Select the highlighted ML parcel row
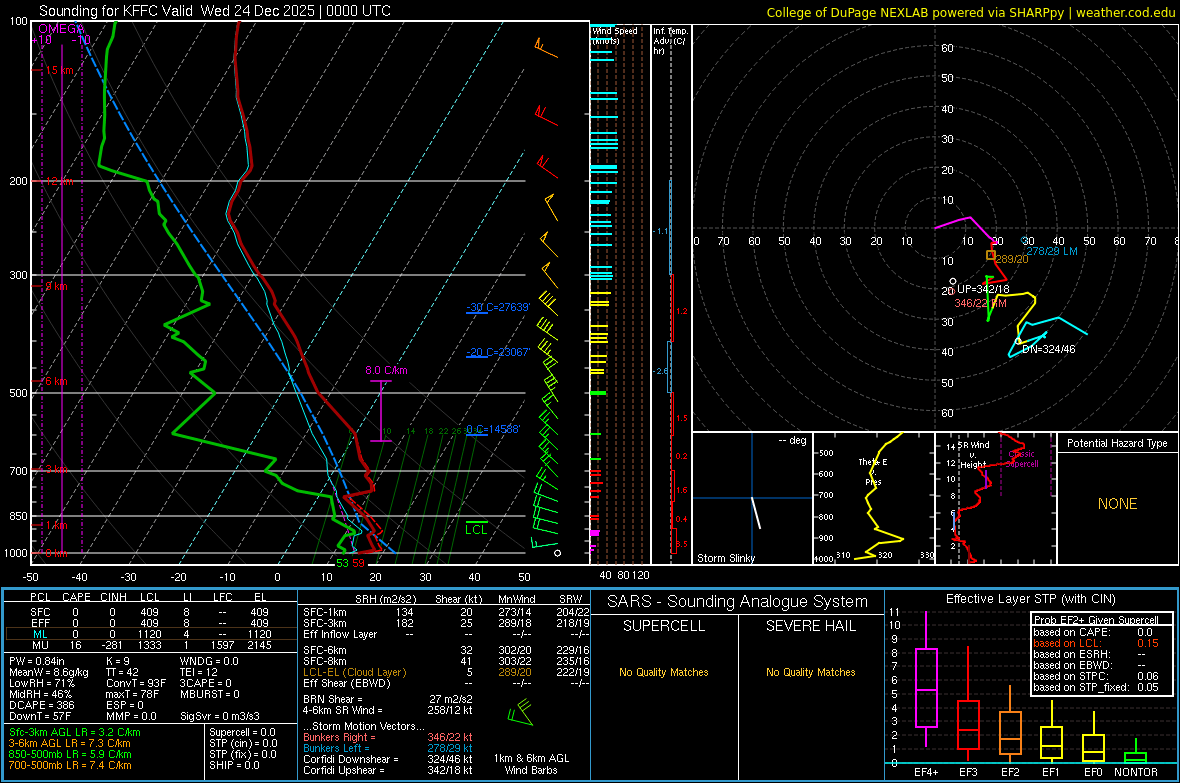The height and width of the screenshot is (783, 1180). pos(150,634)
